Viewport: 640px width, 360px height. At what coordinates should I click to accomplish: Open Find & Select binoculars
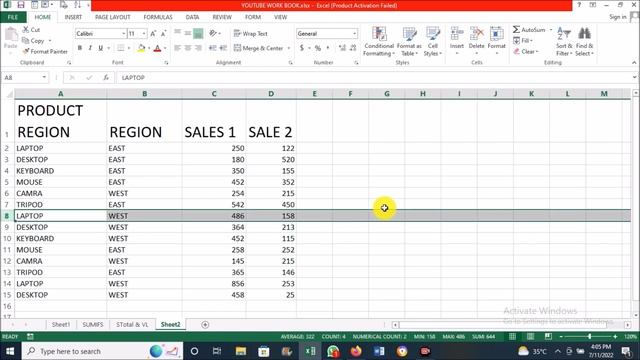pos(584,42)
